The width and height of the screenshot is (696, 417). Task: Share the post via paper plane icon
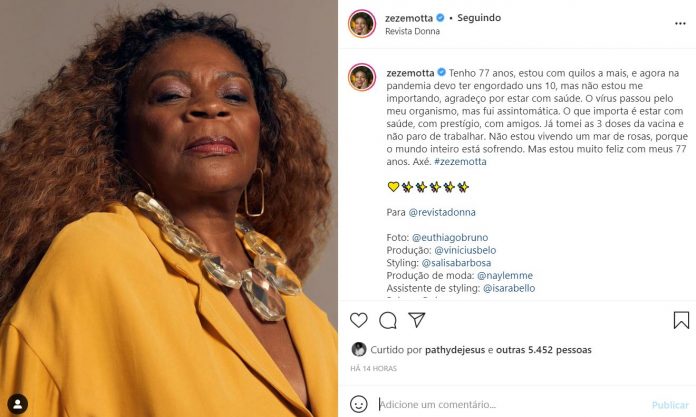[417, 320]
